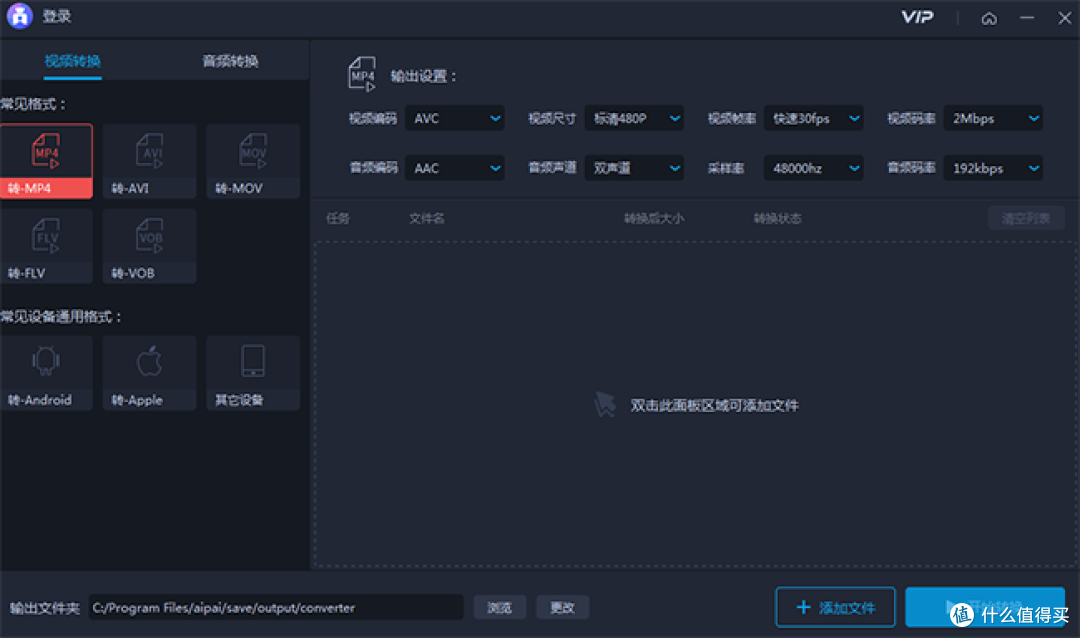The height and width of the screenshot is (638, 1080).
Task: Click the output folder path field
Action: [x=276, y=608]
